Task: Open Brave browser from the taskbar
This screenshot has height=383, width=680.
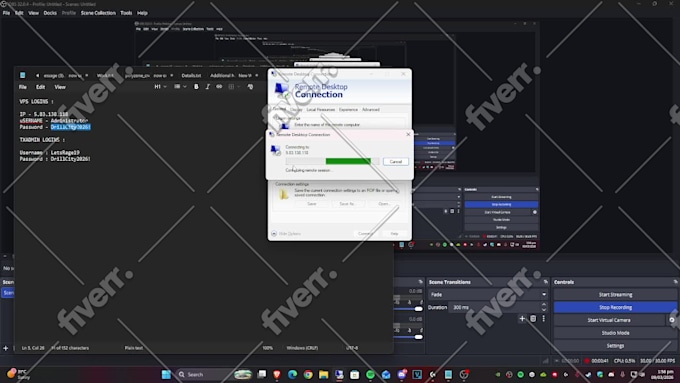Action: tap(277, 374)
